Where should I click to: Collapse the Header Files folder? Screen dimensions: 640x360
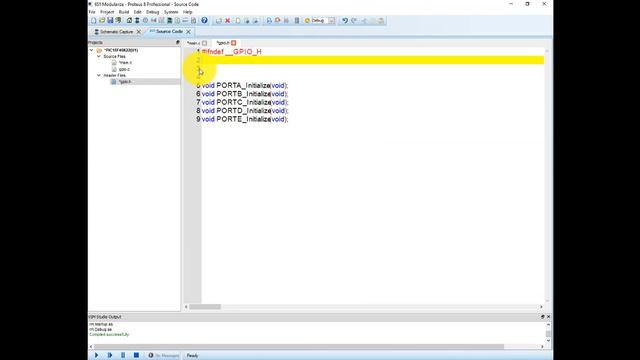98,76
